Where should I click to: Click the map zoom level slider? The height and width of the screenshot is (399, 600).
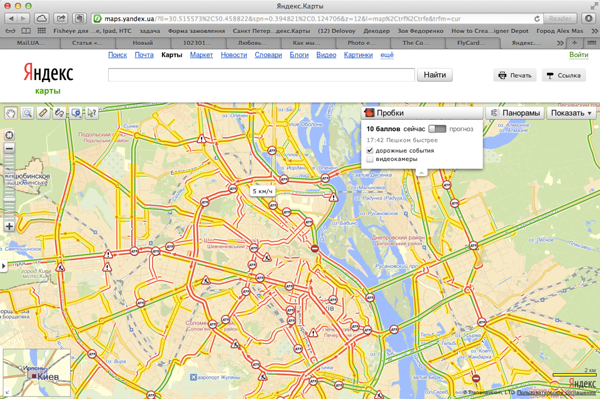(x=9, y=187)
